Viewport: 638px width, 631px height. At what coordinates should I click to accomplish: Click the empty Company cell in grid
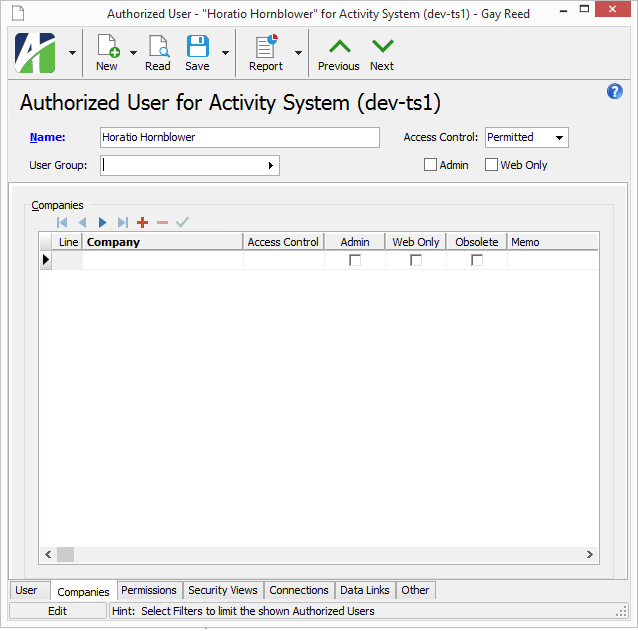[163, 260]
